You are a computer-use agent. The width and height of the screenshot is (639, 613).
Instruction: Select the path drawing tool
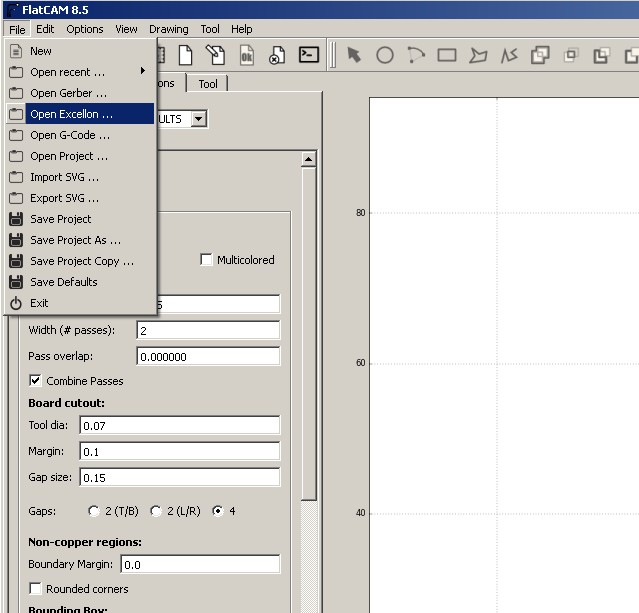[x=509, y=55]
